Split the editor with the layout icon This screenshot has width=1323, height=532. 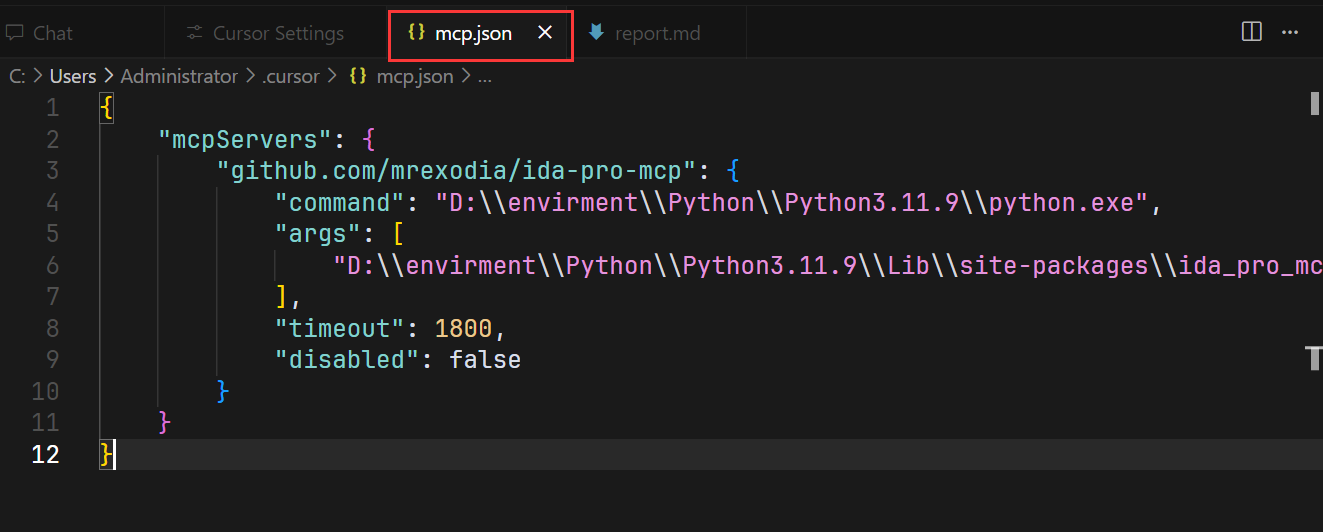click(x=1251, y=32)
